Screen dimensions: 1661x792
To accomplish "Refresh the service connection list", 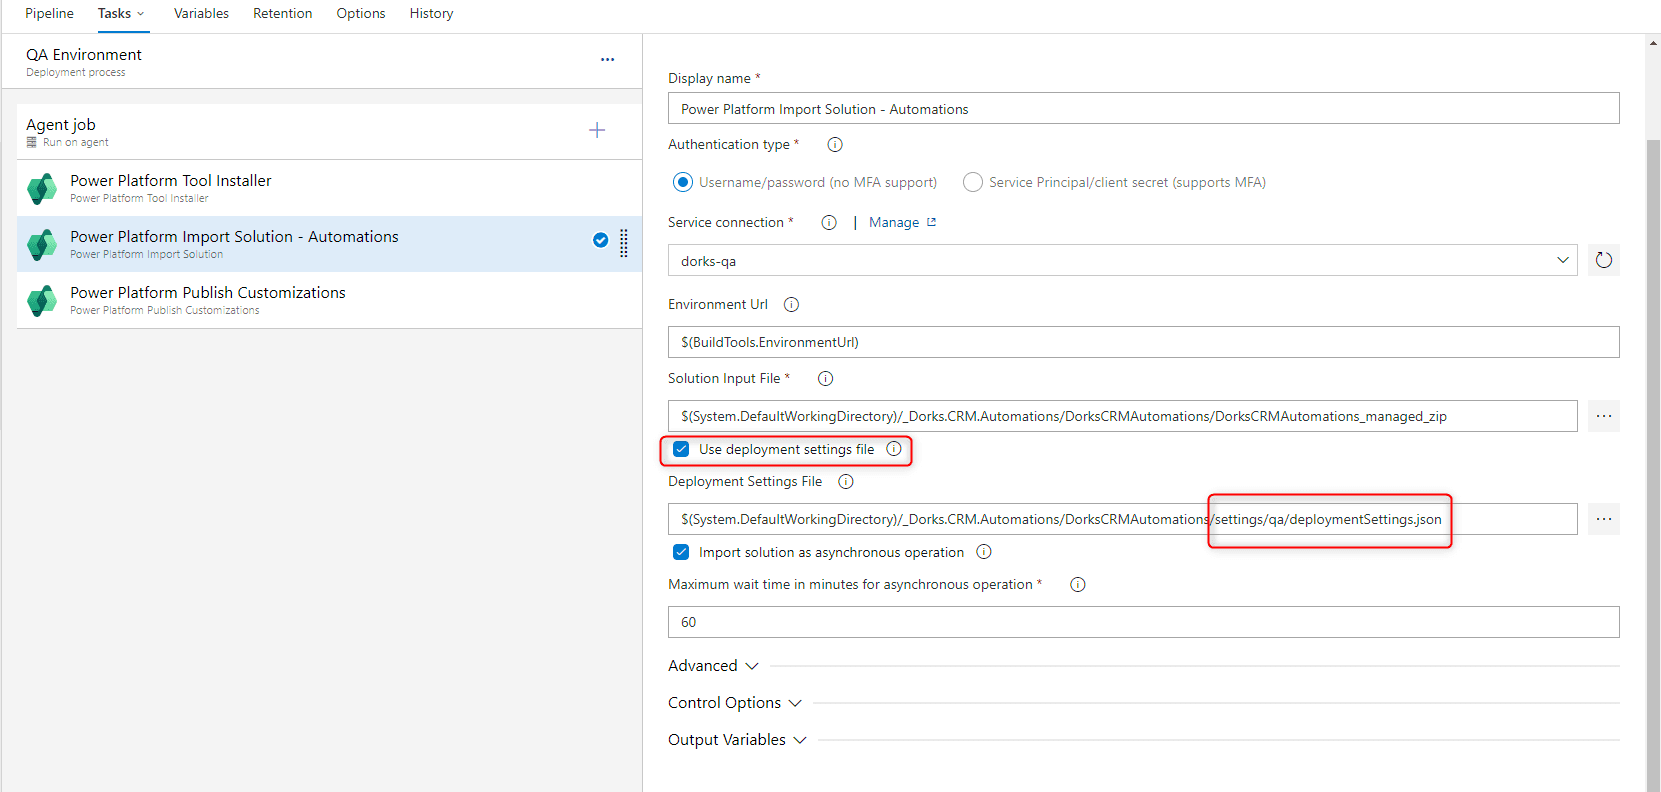I will pyautogui.click(x=1604, y=260).
